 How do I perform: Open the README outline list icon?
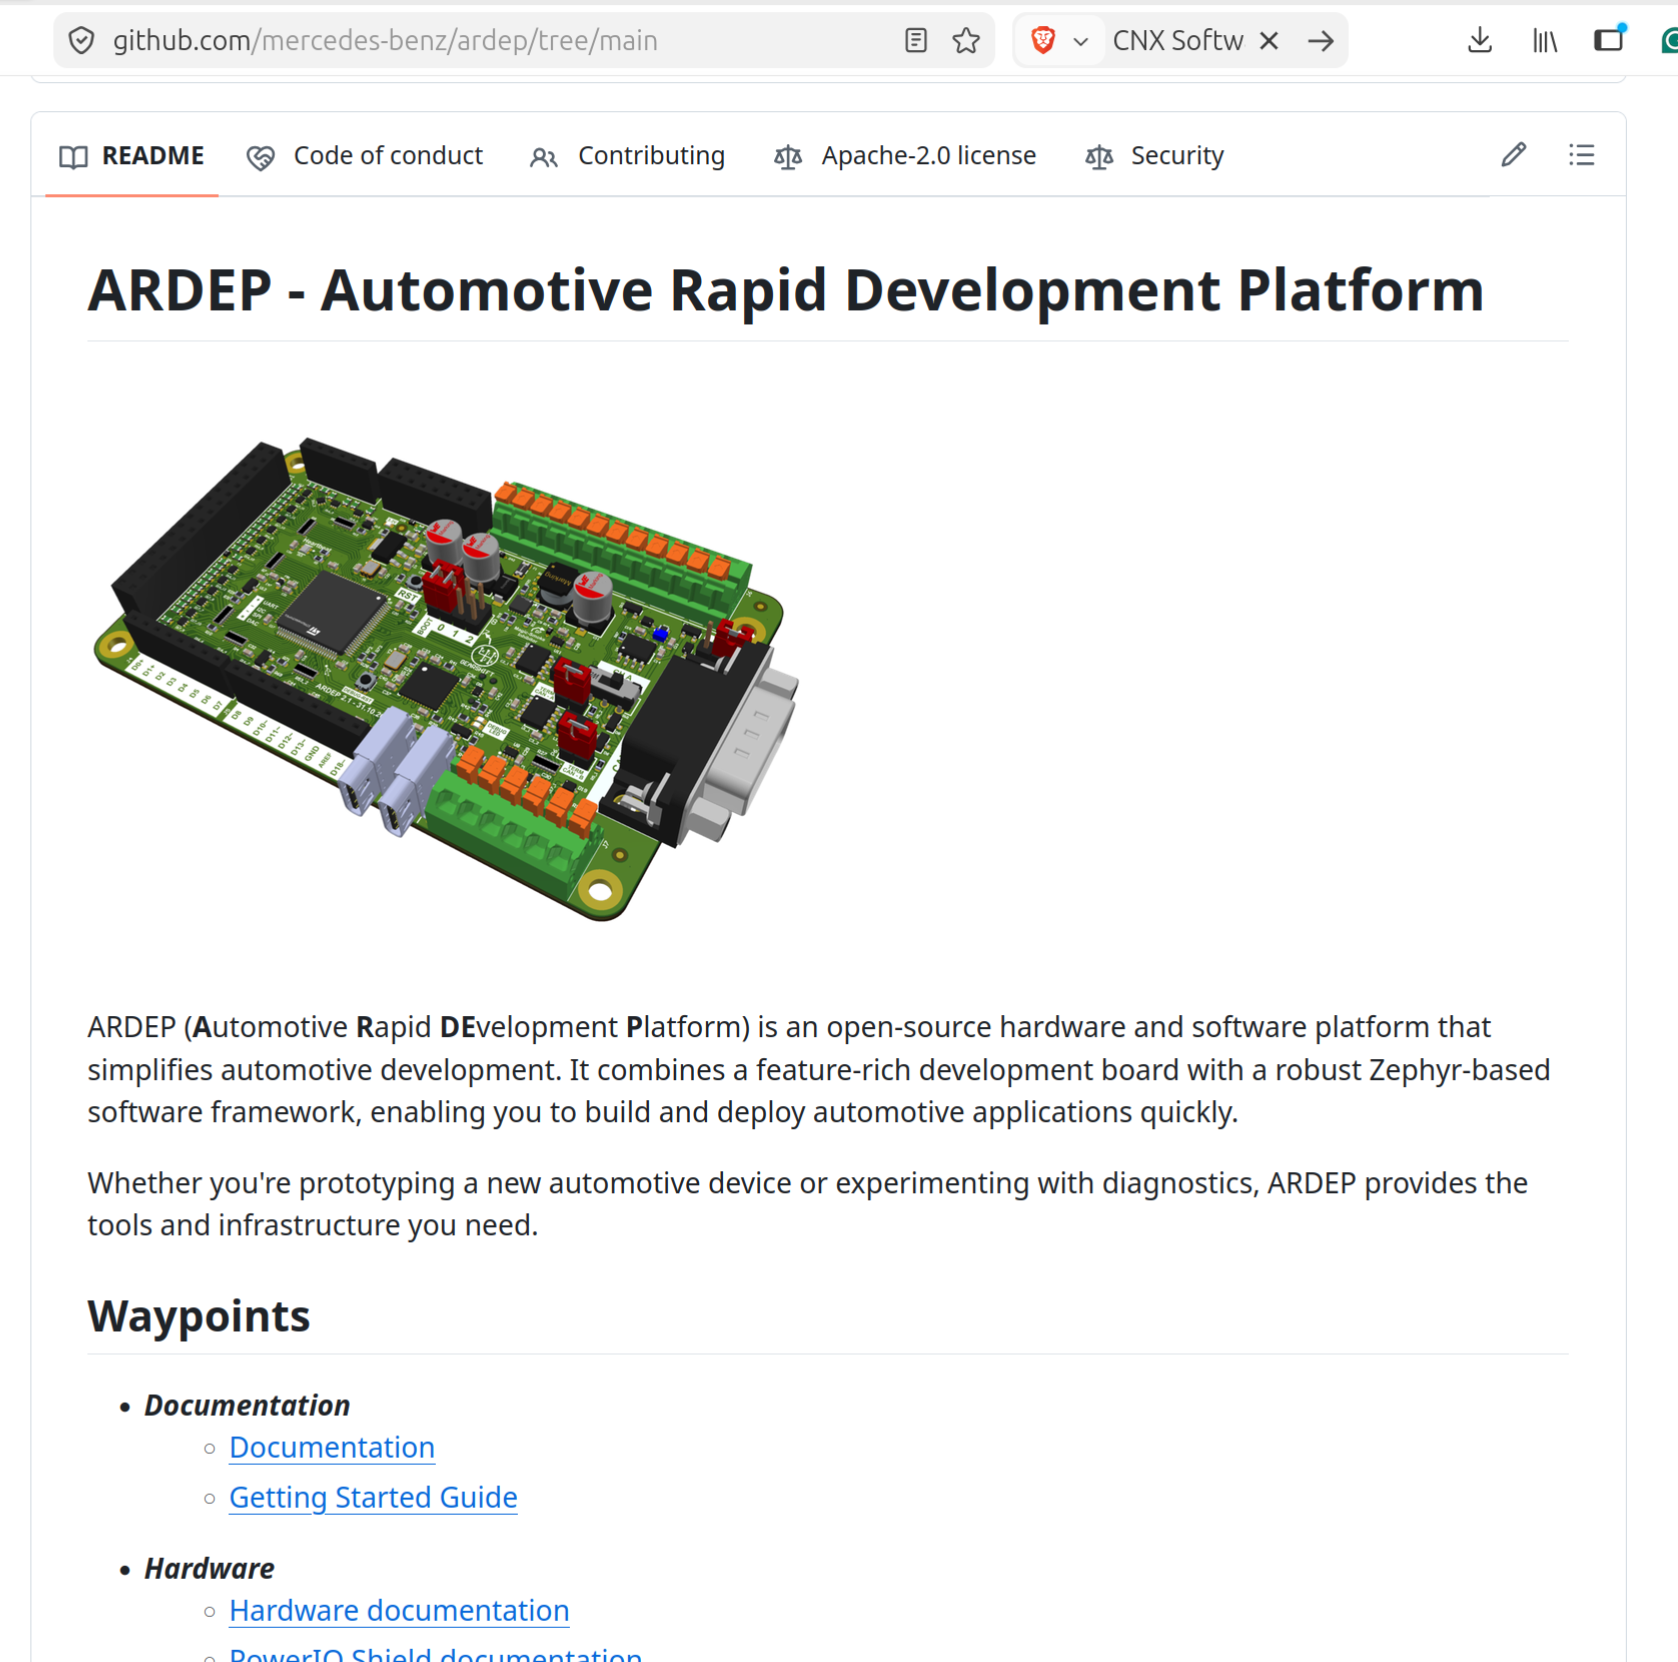[1581, 155]
